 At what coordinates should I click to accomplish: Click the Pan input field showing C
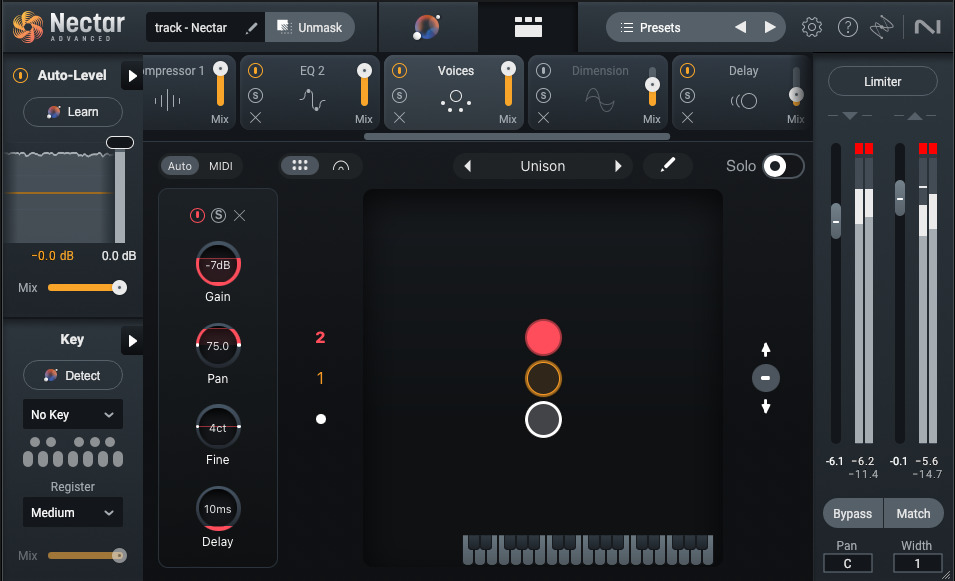click(847, 564)
